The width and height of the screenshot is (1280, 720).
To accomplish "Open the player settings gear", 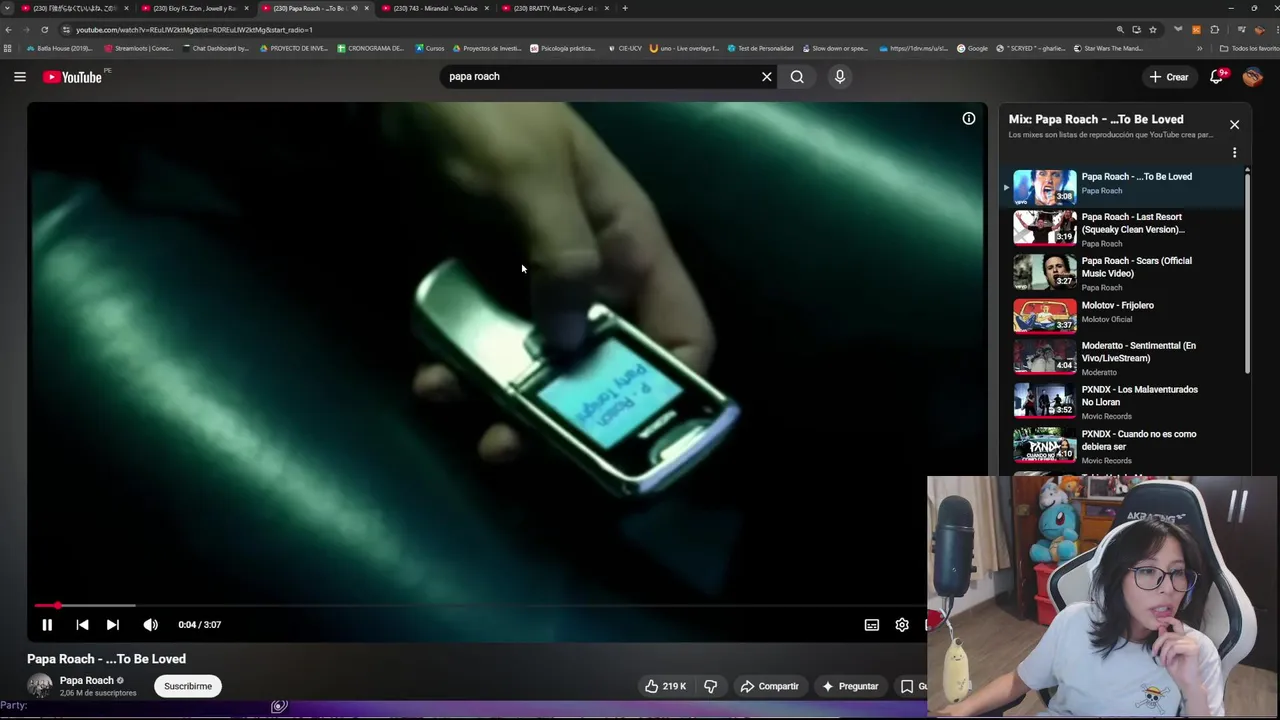I will [x=902, y=625].
